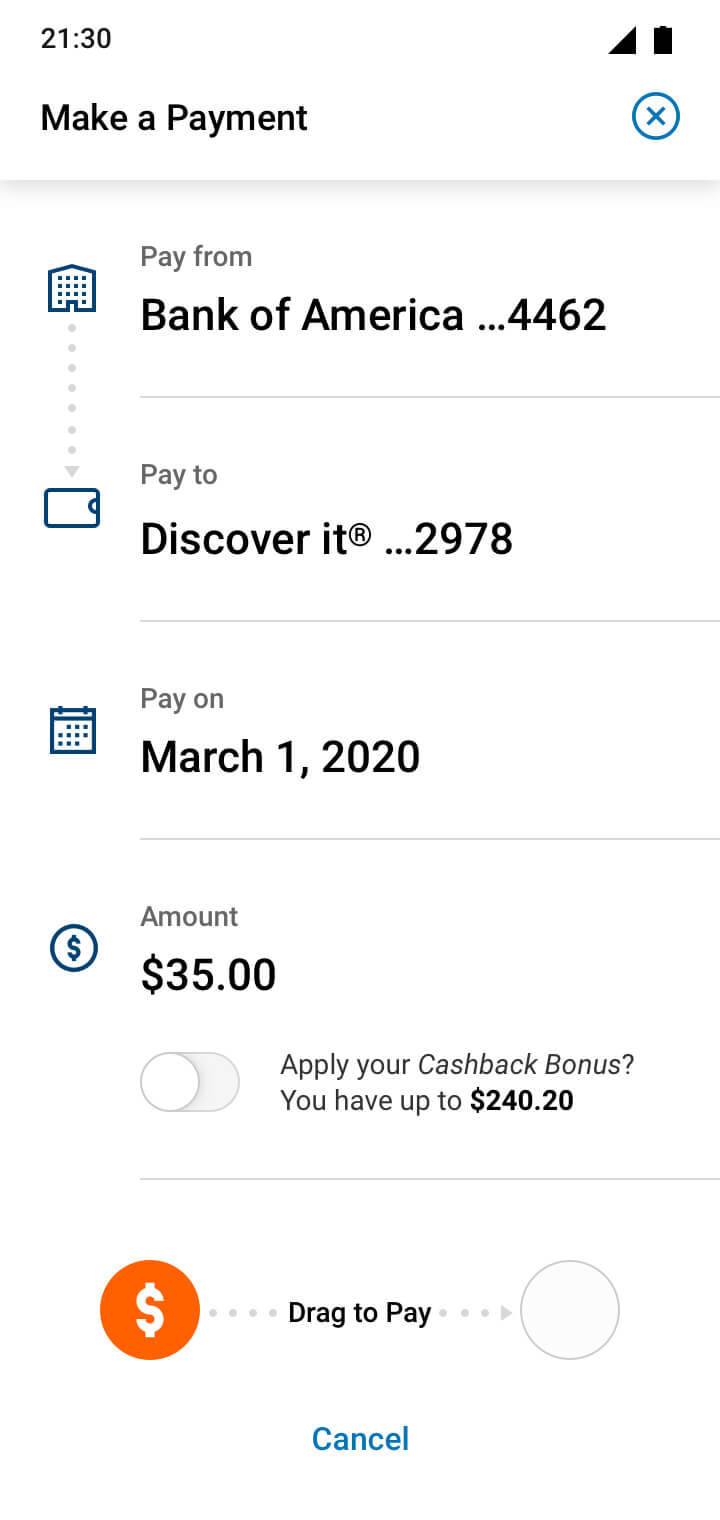Close the Make a Payment screen
720x1520 pixels.
pos(656,117)
